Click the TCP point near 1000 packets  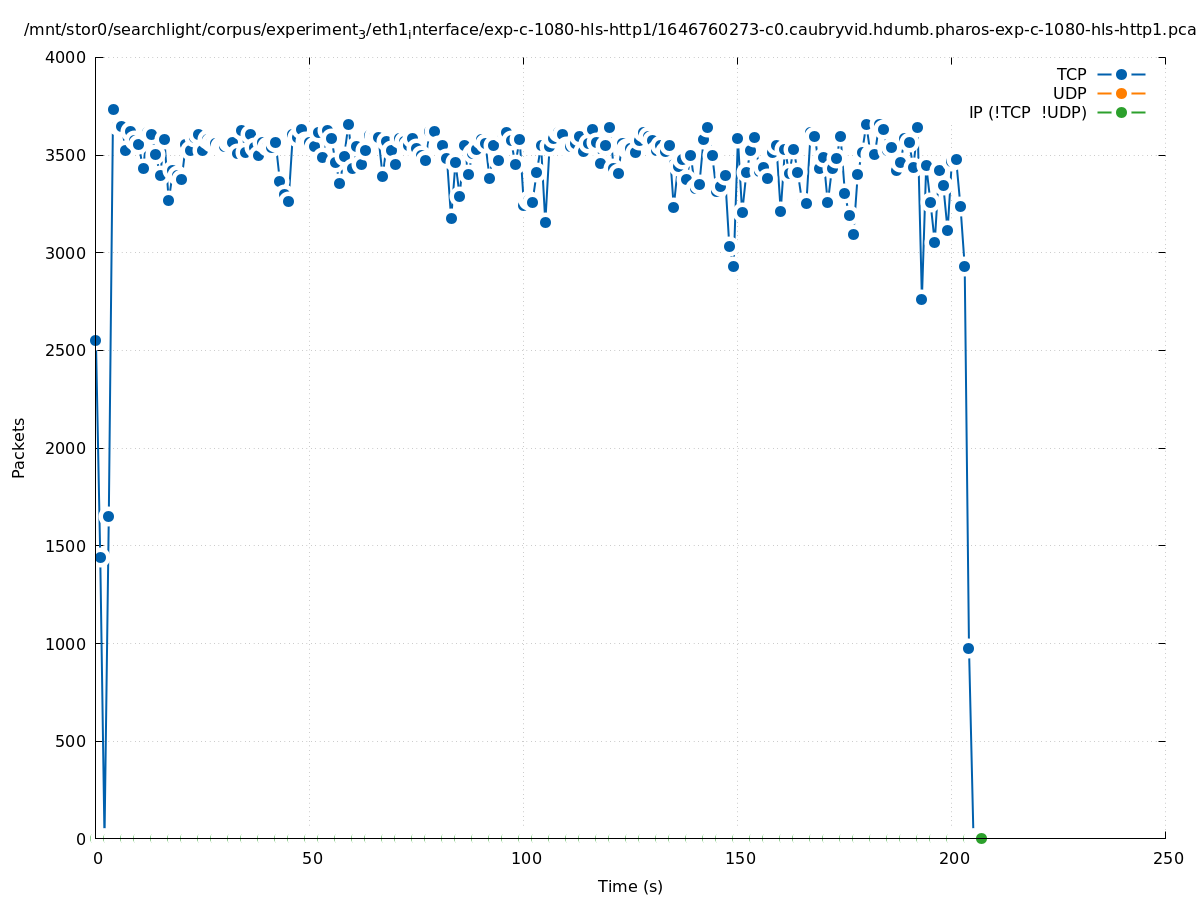coord(968,648)
